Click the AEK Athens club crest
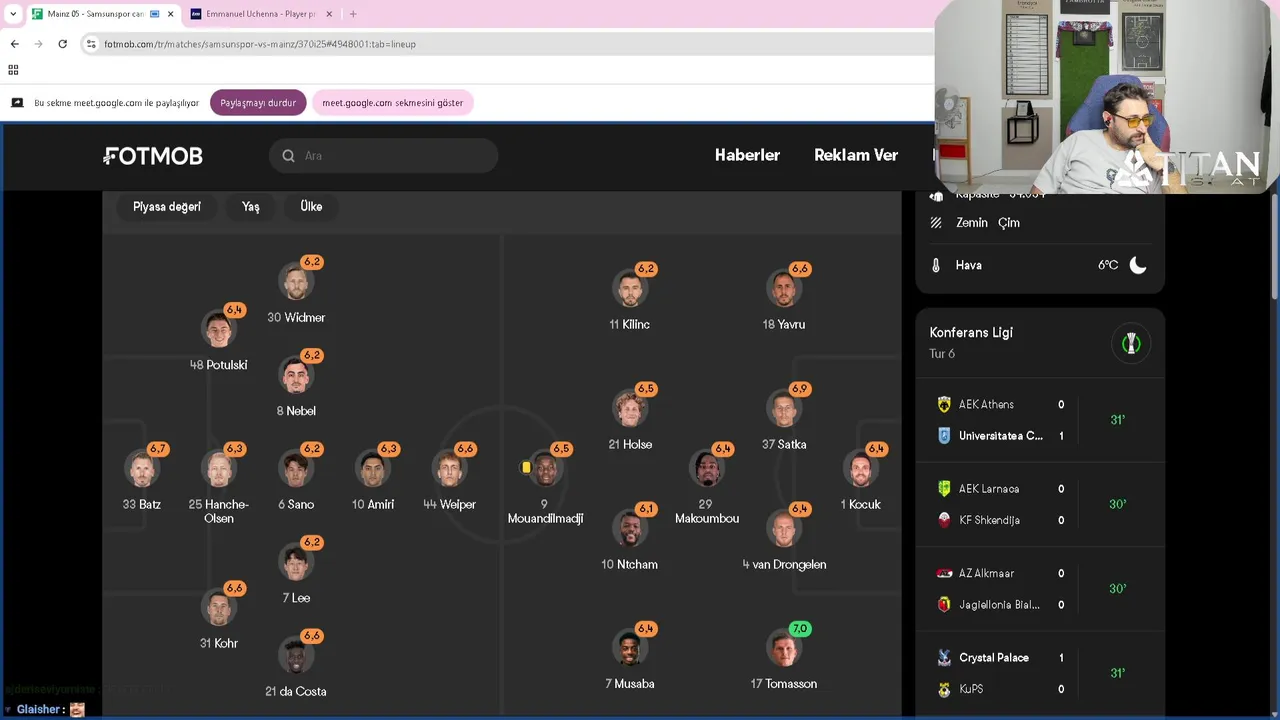Image resolution: width=1280 pixels, height=720 pixels. click(x=944, y=405)
